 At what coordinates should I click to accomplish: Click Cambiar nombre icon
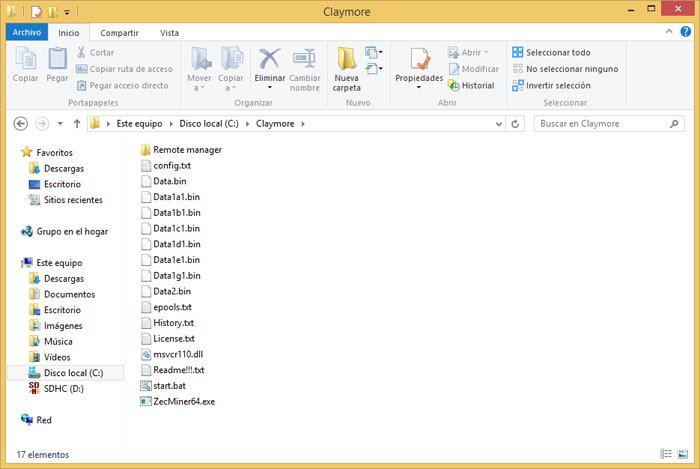click(x=304, y=58)
